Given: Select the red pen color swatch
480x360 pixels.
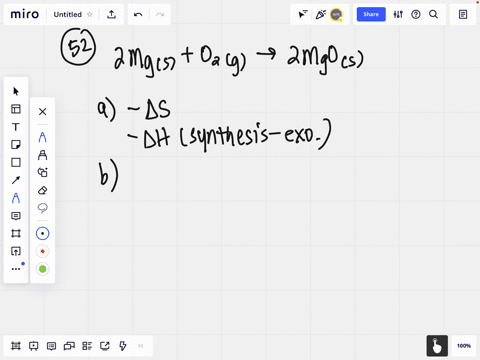Looking at the screenshot, I should tap(42, 251).
